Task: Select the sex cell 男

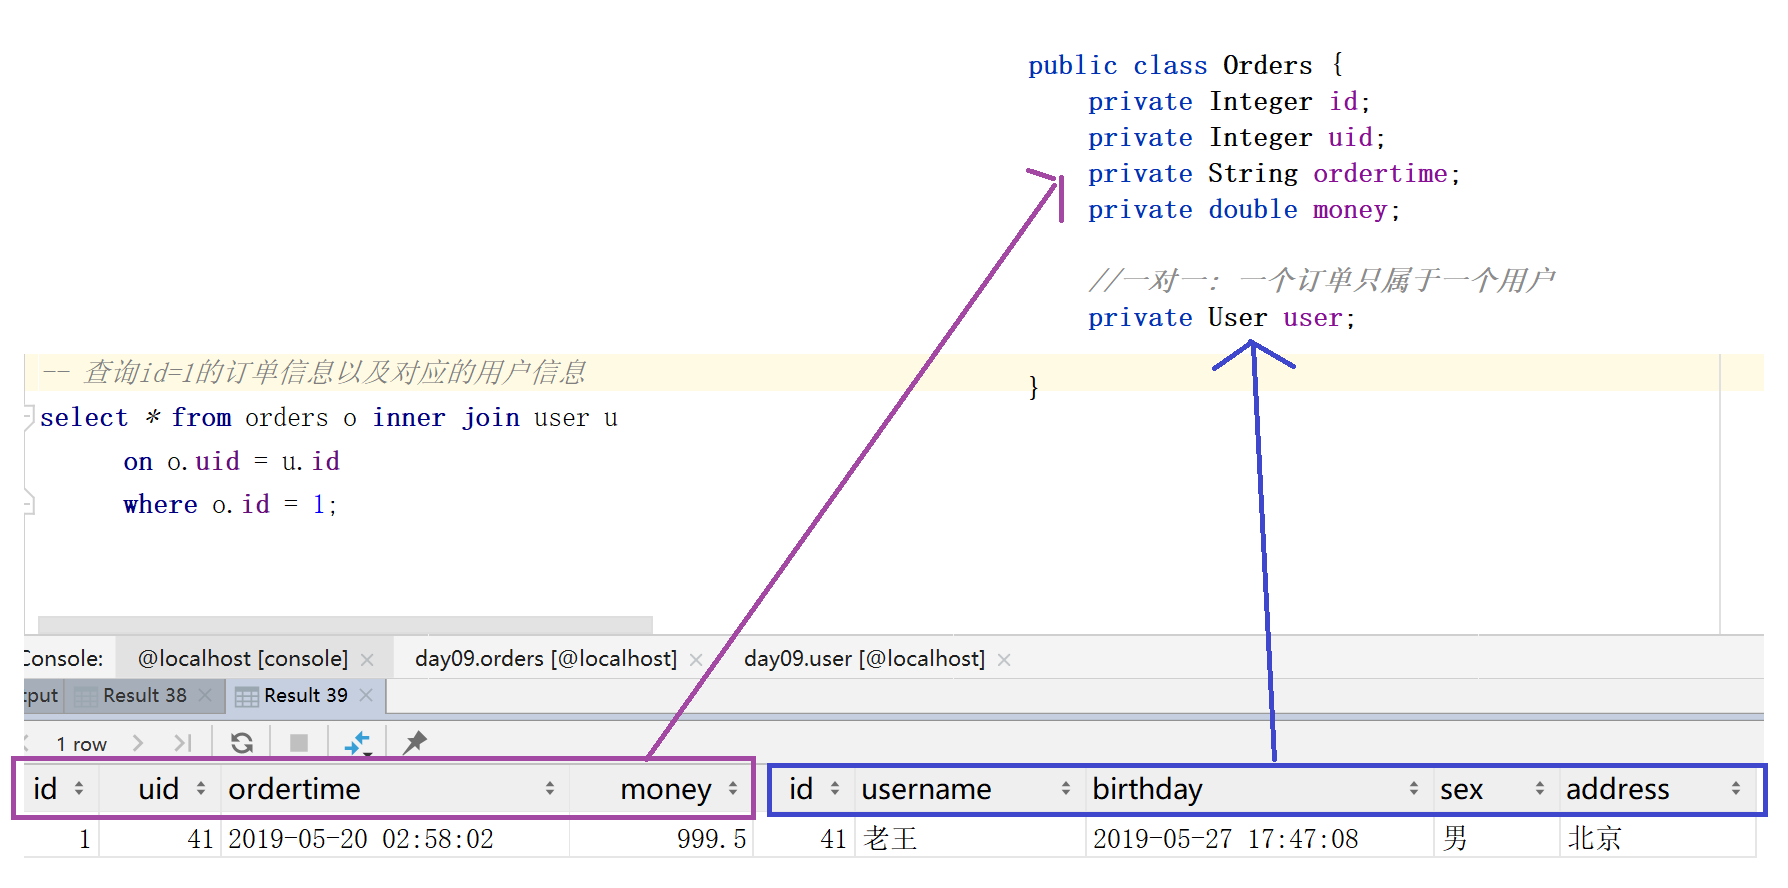Action: (x=1495, y=838)
